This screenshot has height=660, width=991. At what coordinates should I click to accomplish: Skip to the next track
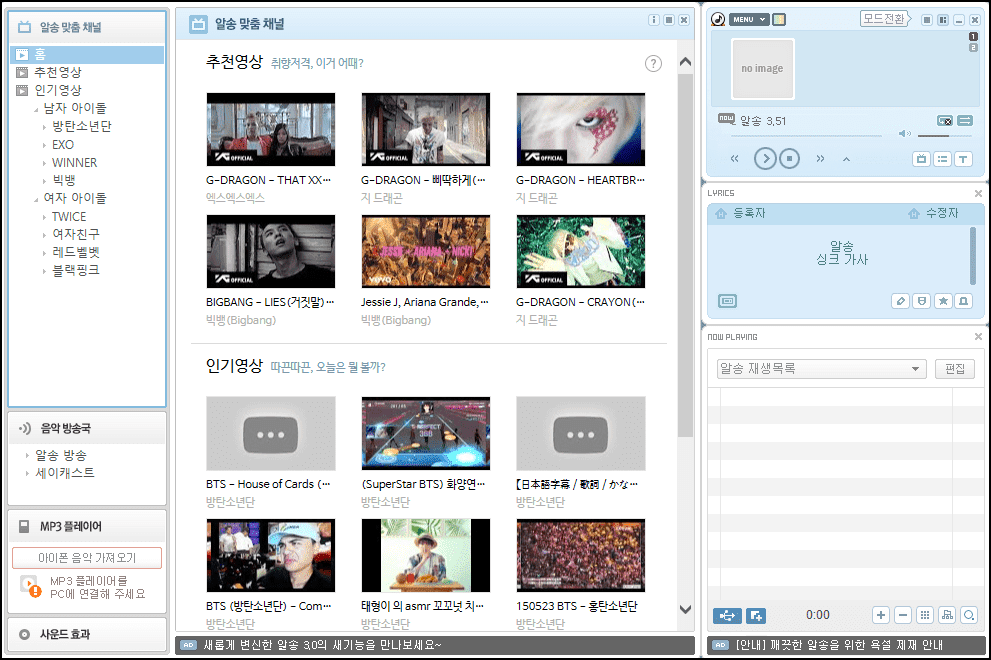[820, 159]
